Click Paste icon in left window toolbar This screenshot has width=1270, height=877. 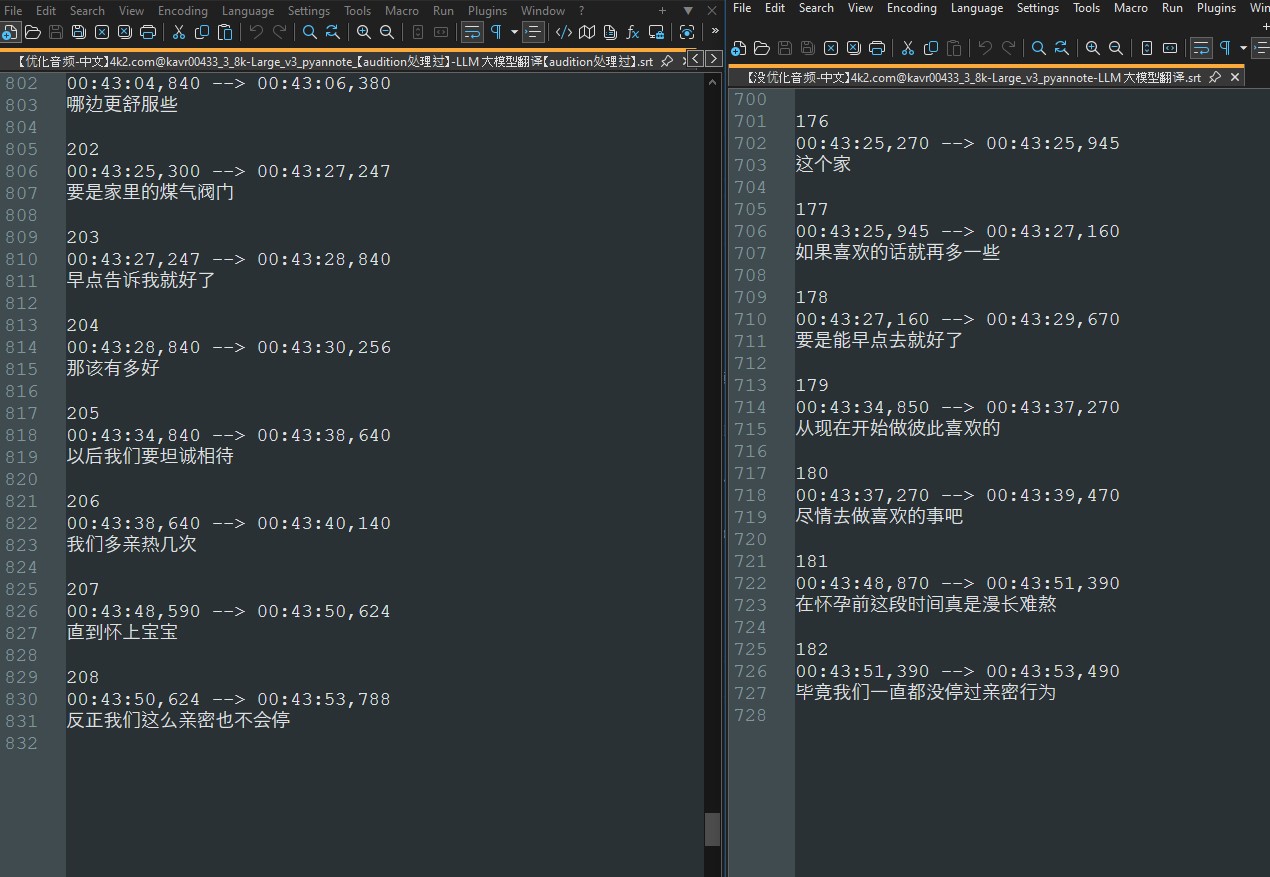[x=225, y=32]
